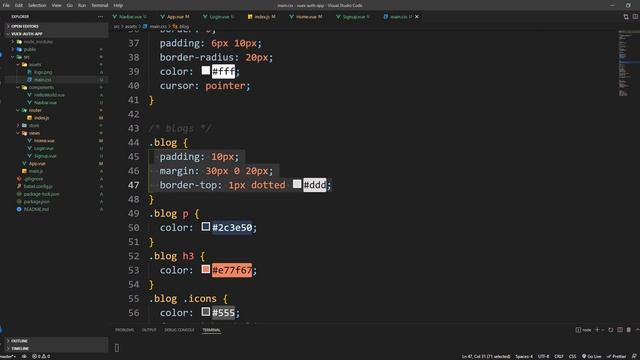The height and width of the screenshot is (360, 640).
Task: Switch to the Debug Console panel tab
Action: click(x=179, y=330)
